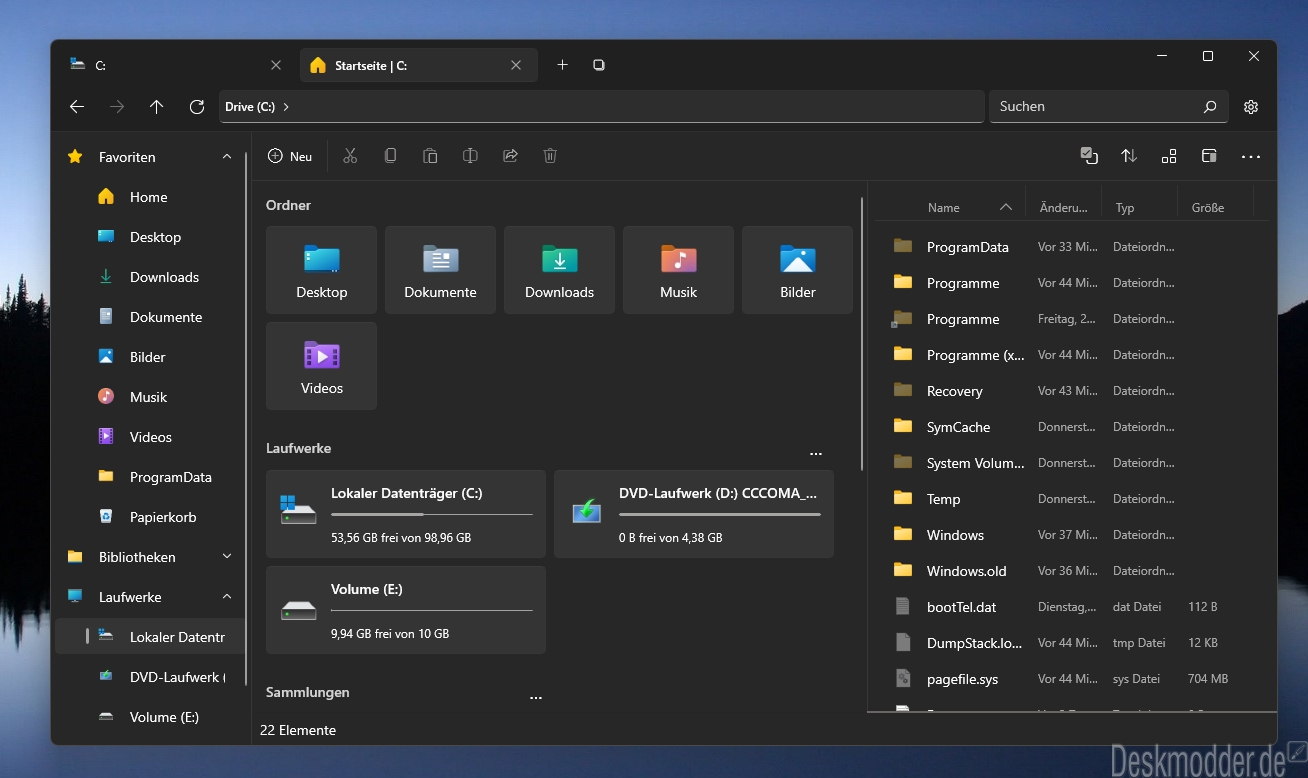This screenshot has width=1308, height=778.
Task: Open Videos in the sidebar
Action: click(x=150, y=437)
